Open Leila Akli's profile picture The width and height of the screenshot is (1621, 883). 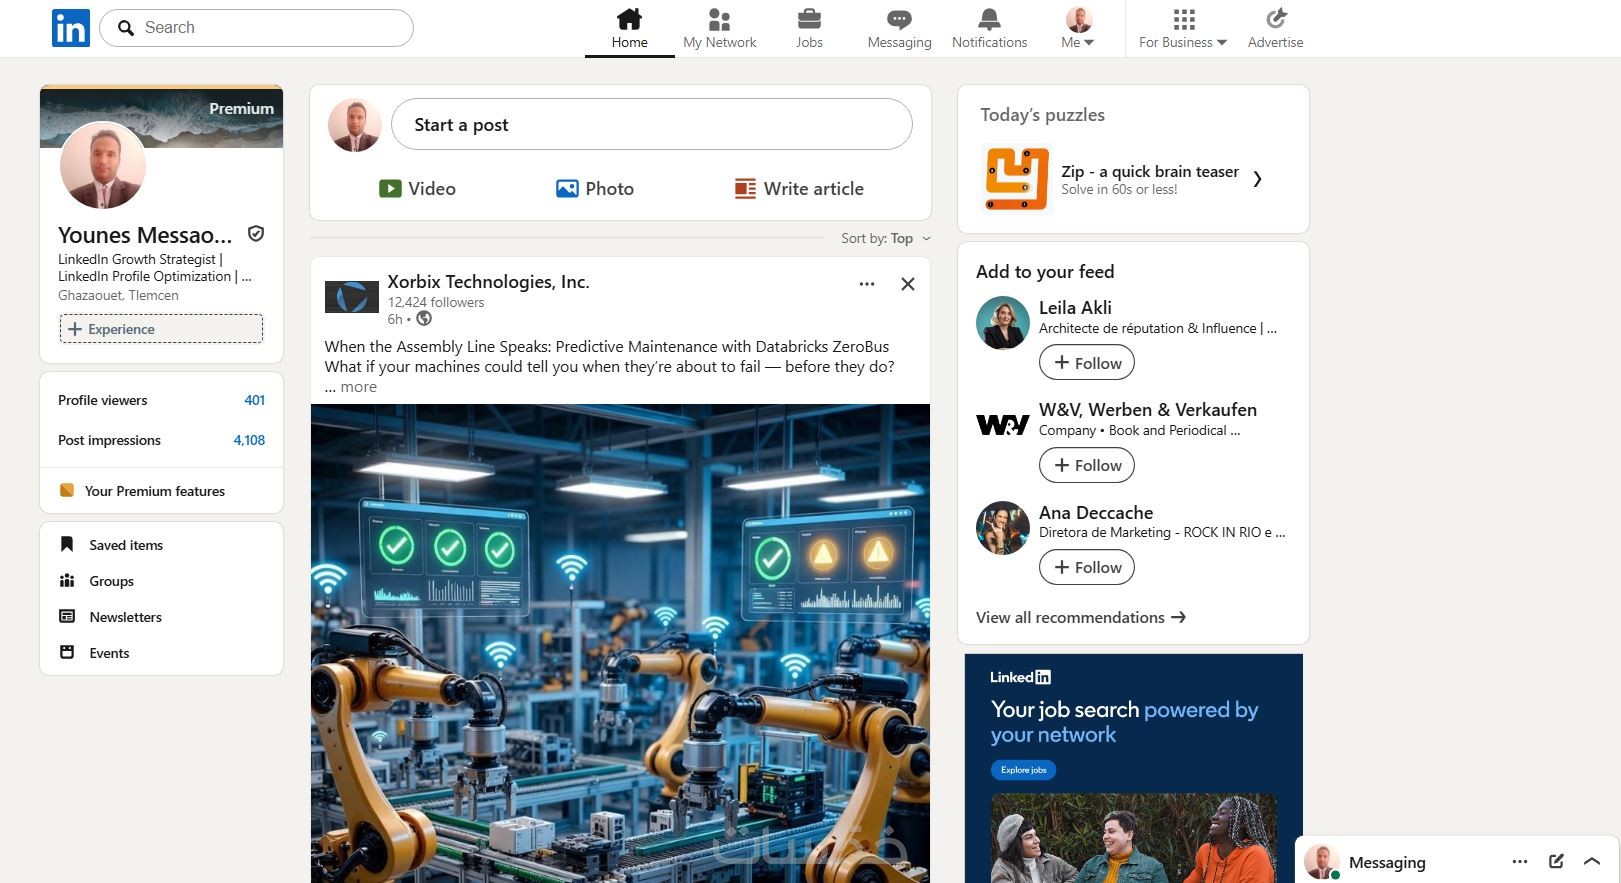click(1003, 323)
